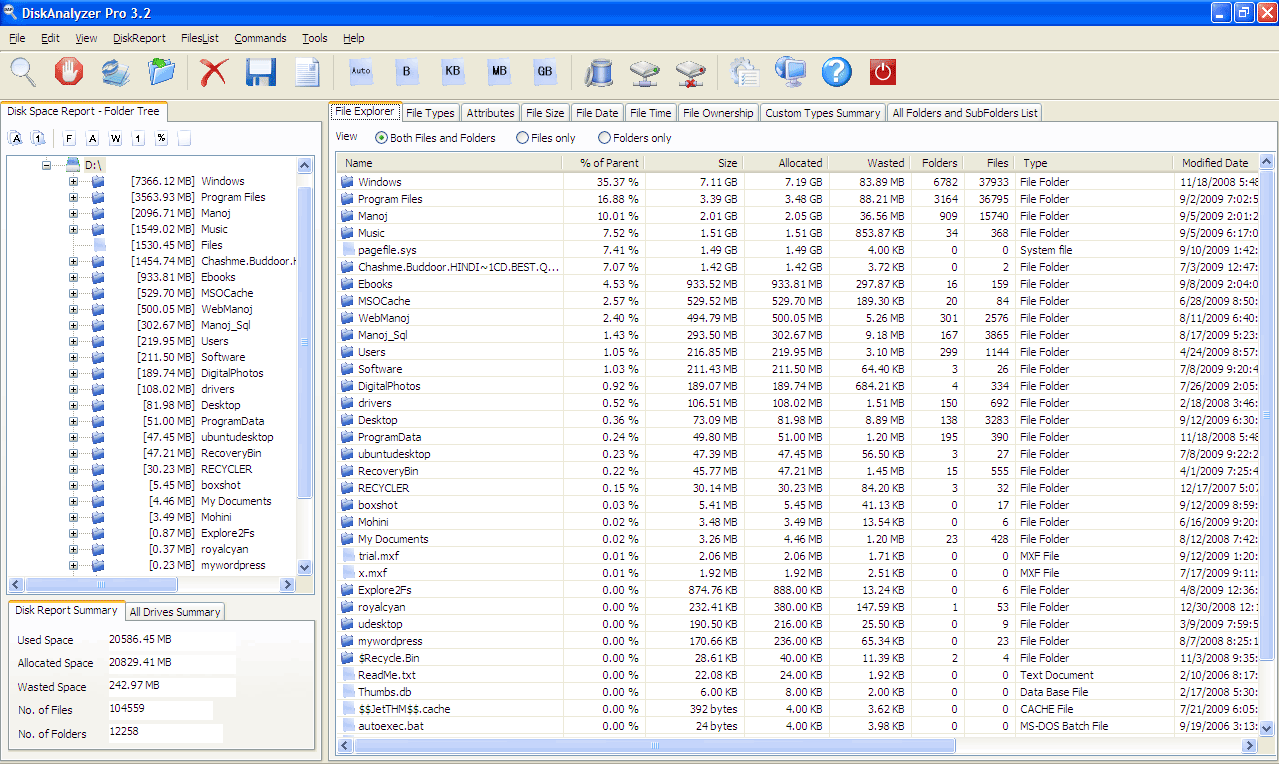Click the floppy disk save icon
This screenshot has height=764, width=1279.
(261, 72)
